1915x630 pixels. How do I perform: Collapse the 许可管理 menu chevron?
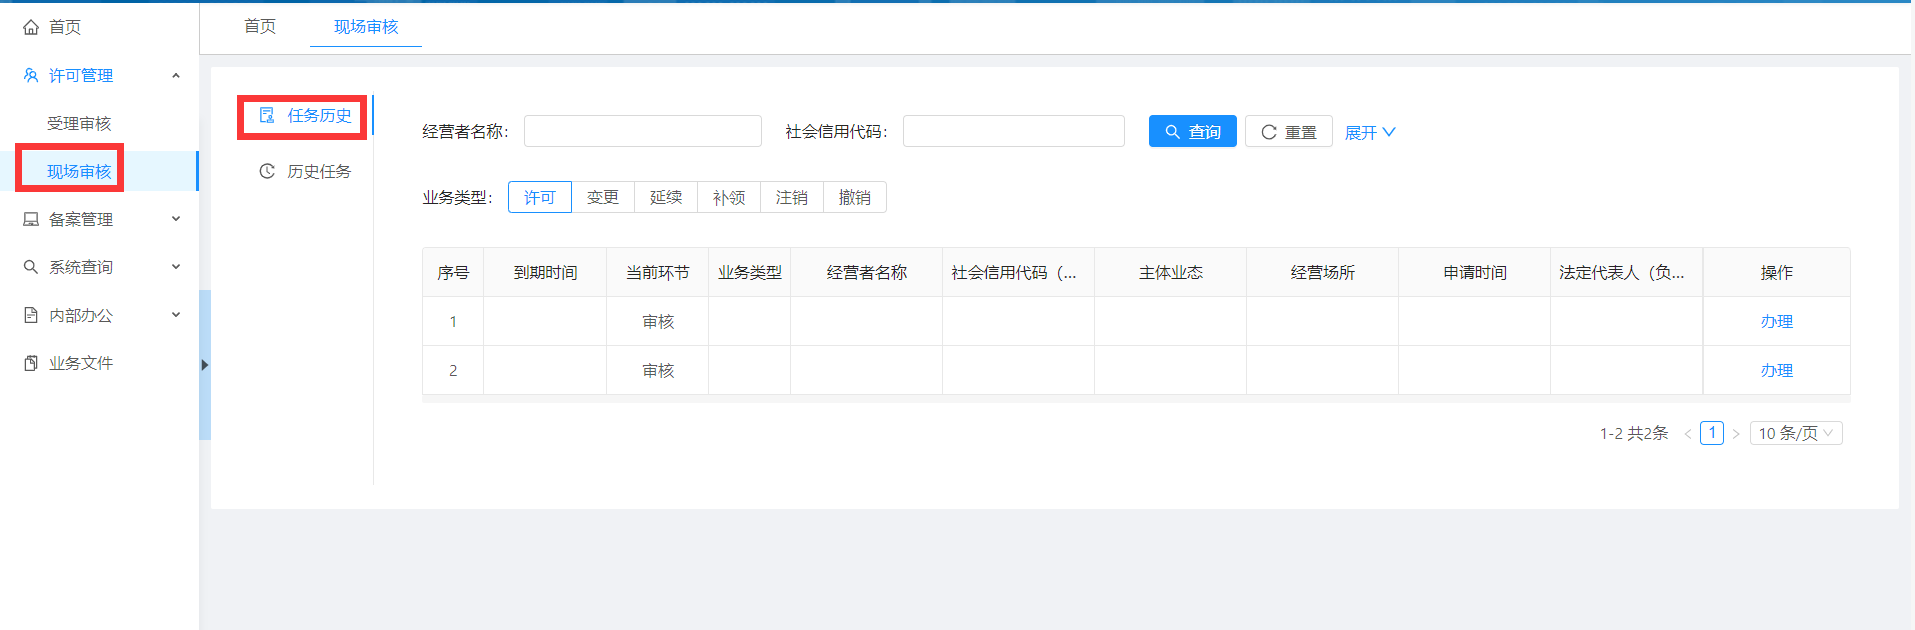[x=176, y=75]
